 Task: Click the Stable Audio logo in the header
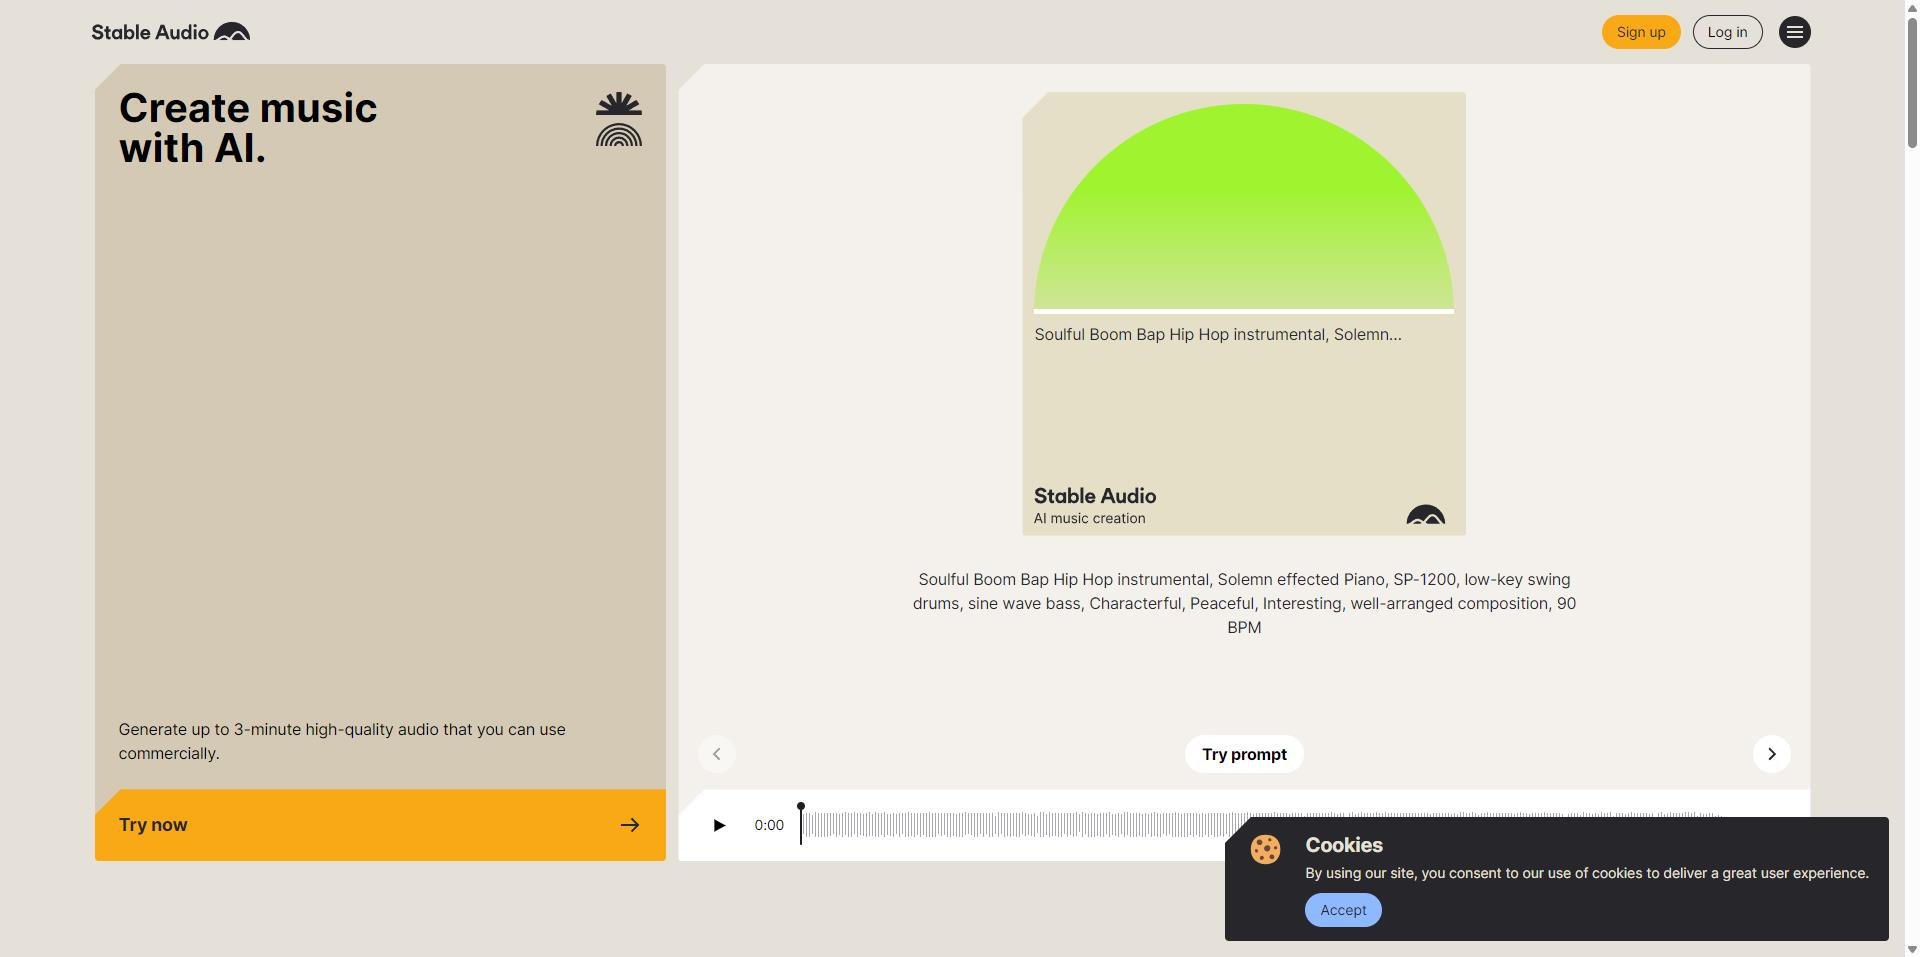171,32
